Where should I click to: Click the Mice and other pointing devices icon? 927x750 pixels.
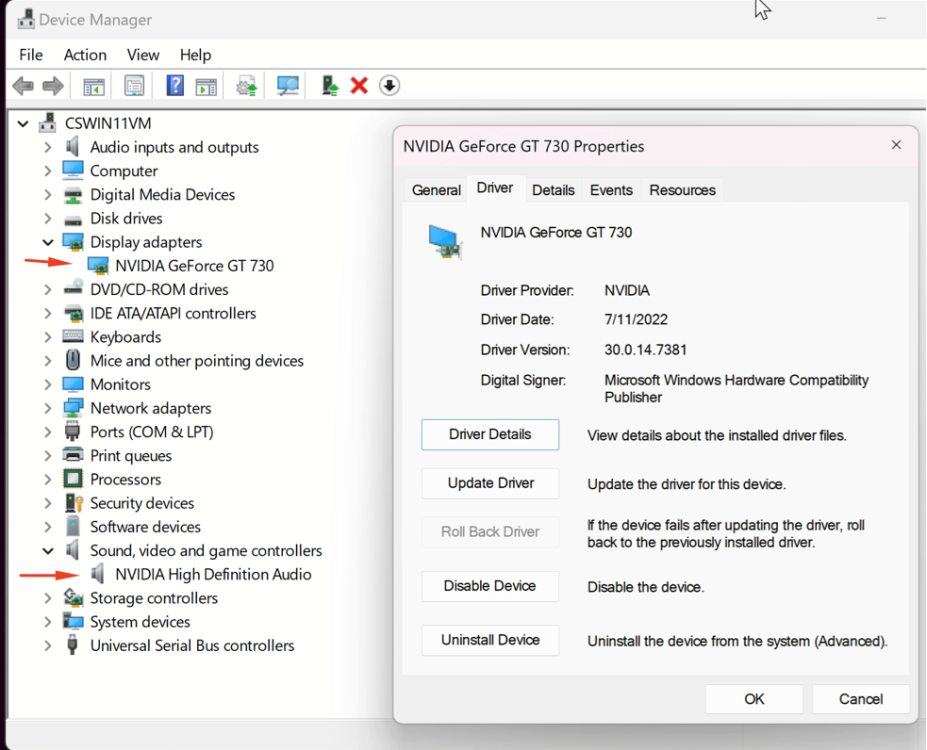pos(73,360)
